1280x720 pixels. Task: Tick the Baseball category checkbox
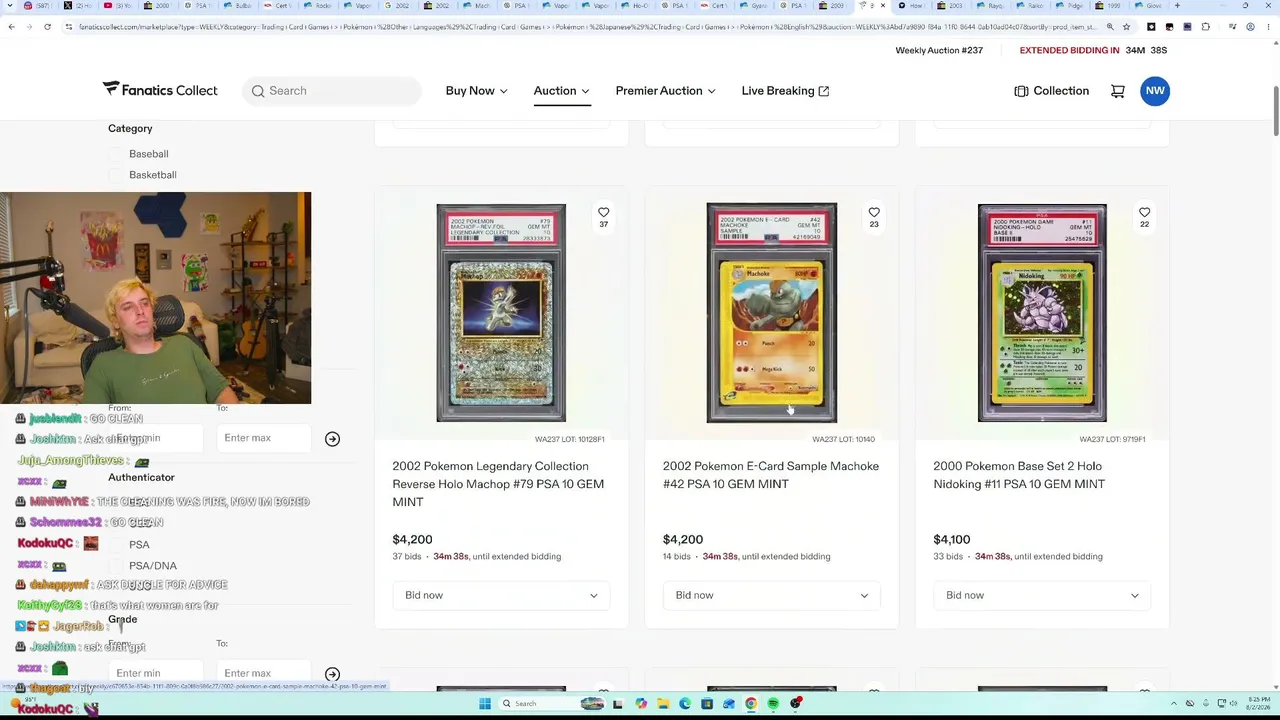(x=116, y=154)
